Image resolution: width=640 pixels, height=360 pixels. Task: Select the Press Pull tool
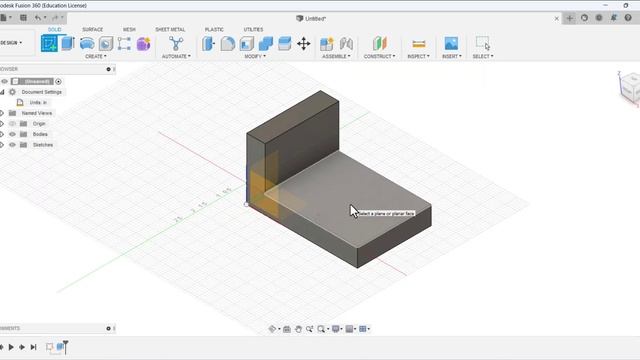[x=209, y=43]
